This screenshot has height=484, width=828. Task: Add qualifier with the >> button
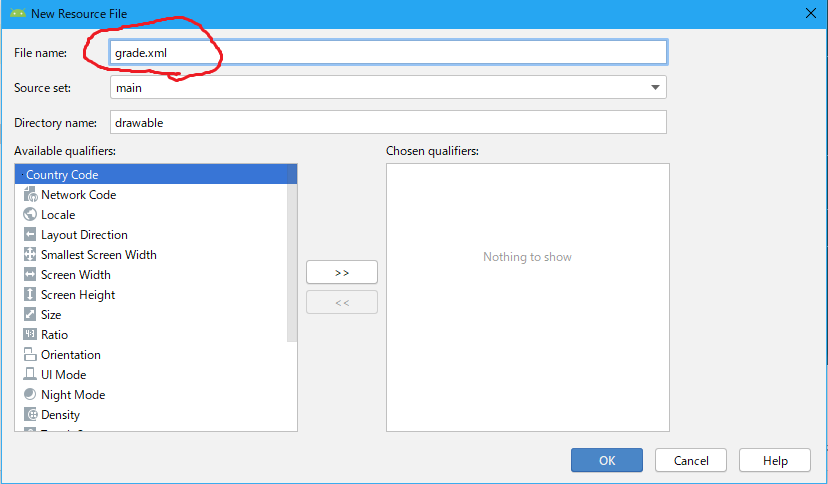point(342,272)
